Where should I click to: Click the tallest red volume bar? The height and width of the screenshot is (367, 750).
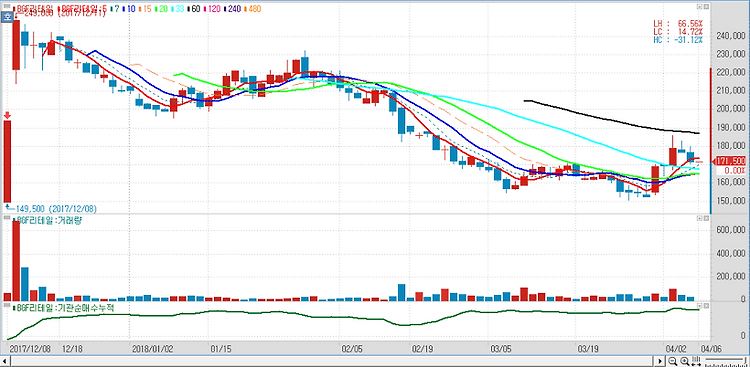[16, 261]
